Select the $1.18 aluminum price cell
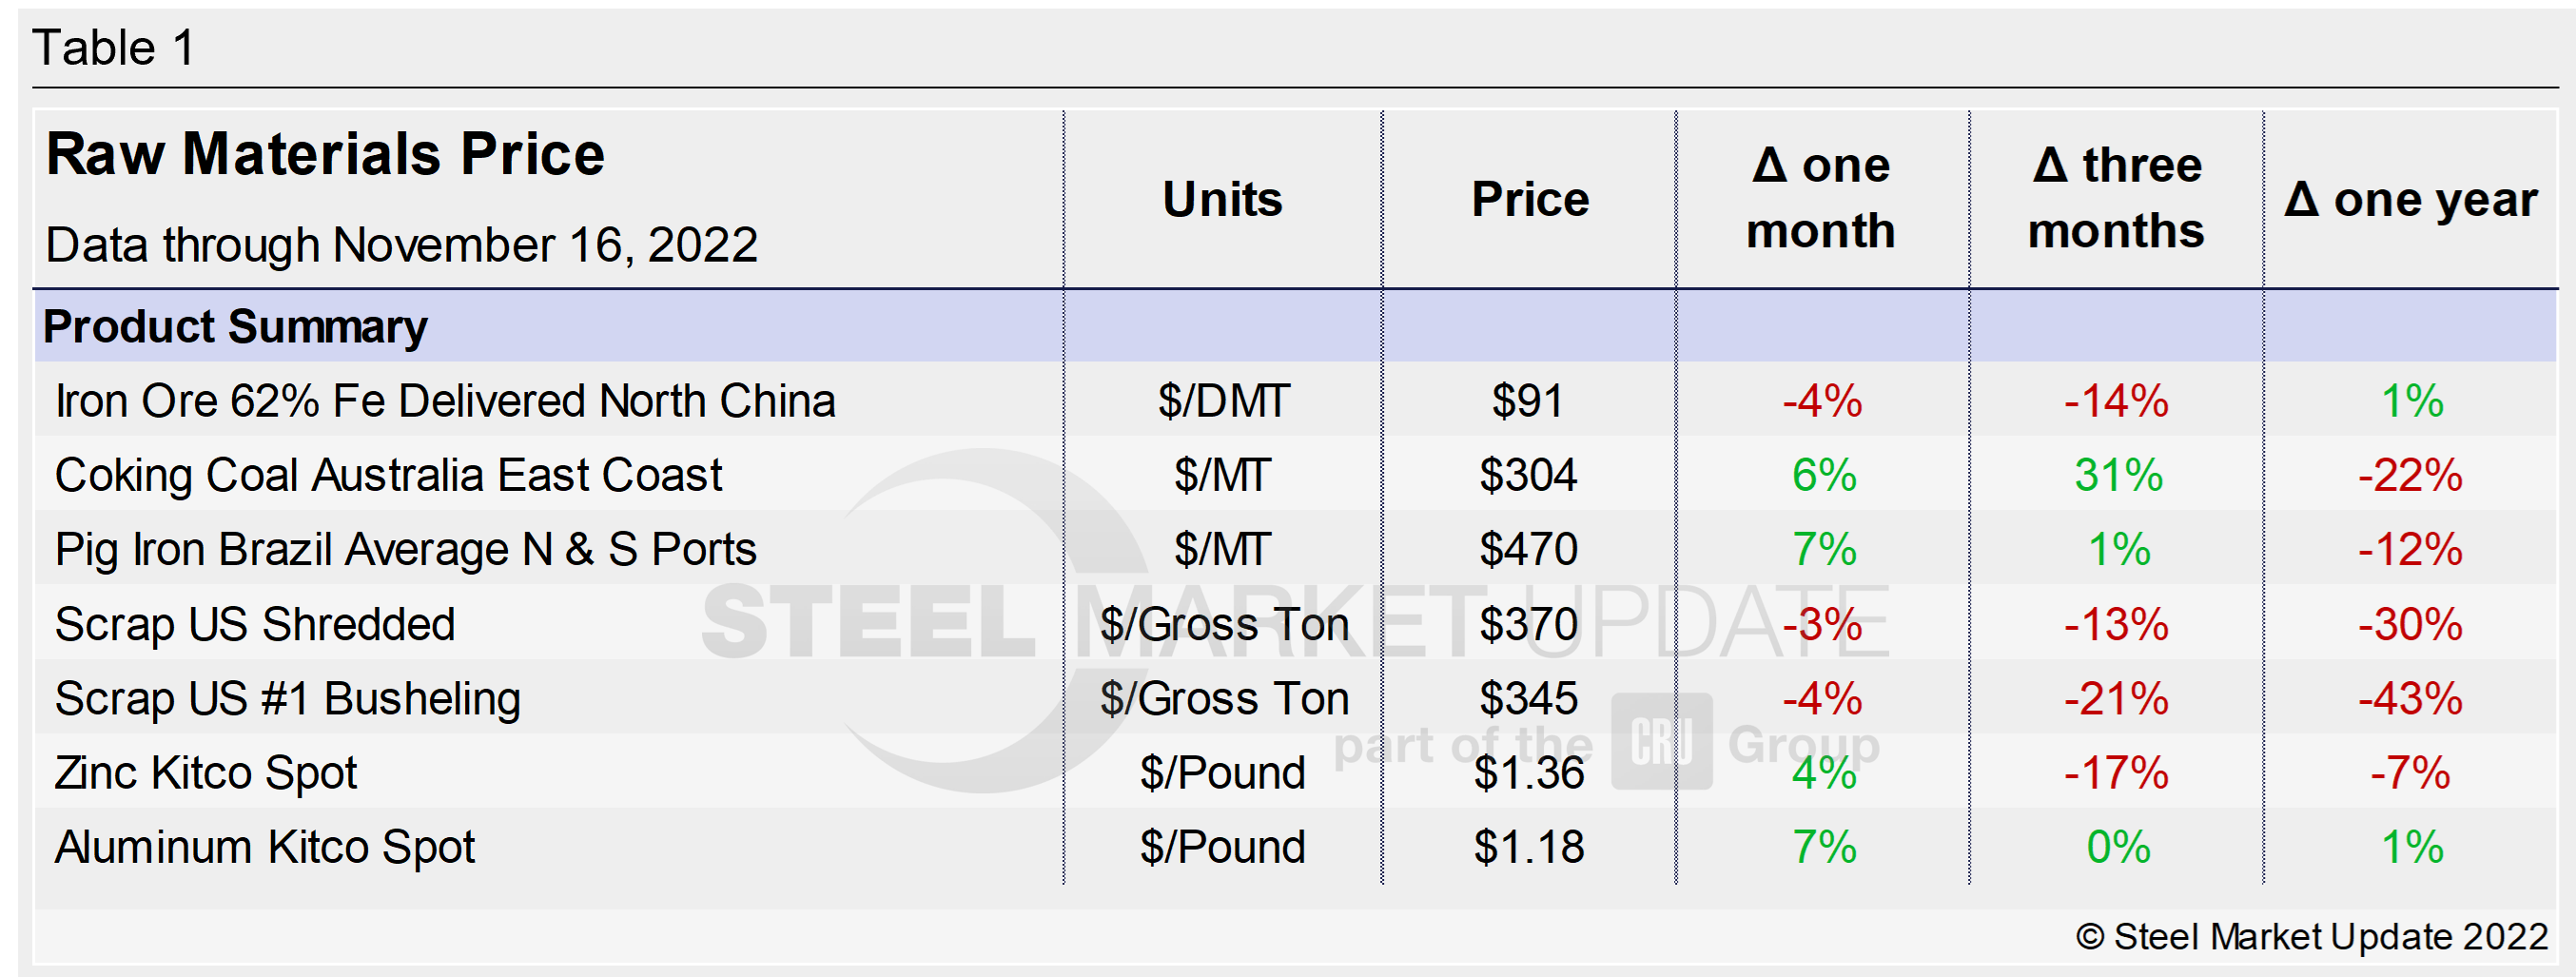Viewport: 2576px width, 977px height. click(x=1529, y=847)
